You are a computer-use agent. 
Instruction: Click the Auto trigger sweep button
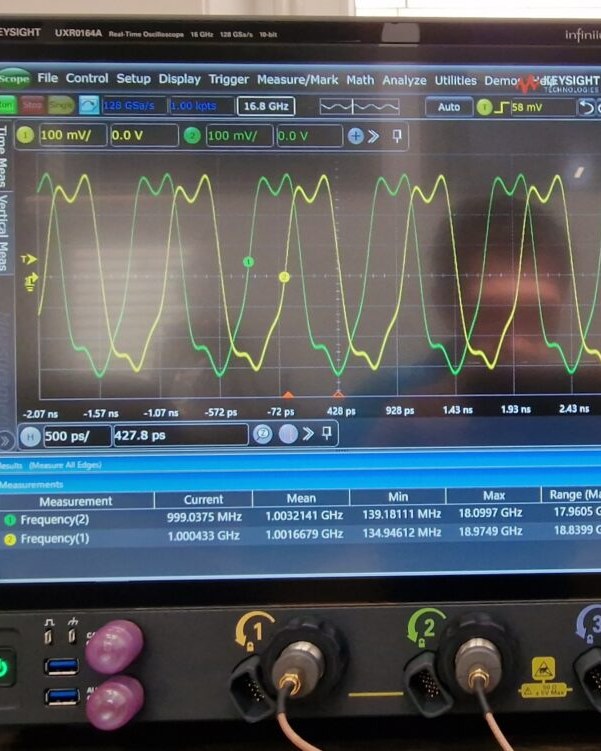point(449,107)
